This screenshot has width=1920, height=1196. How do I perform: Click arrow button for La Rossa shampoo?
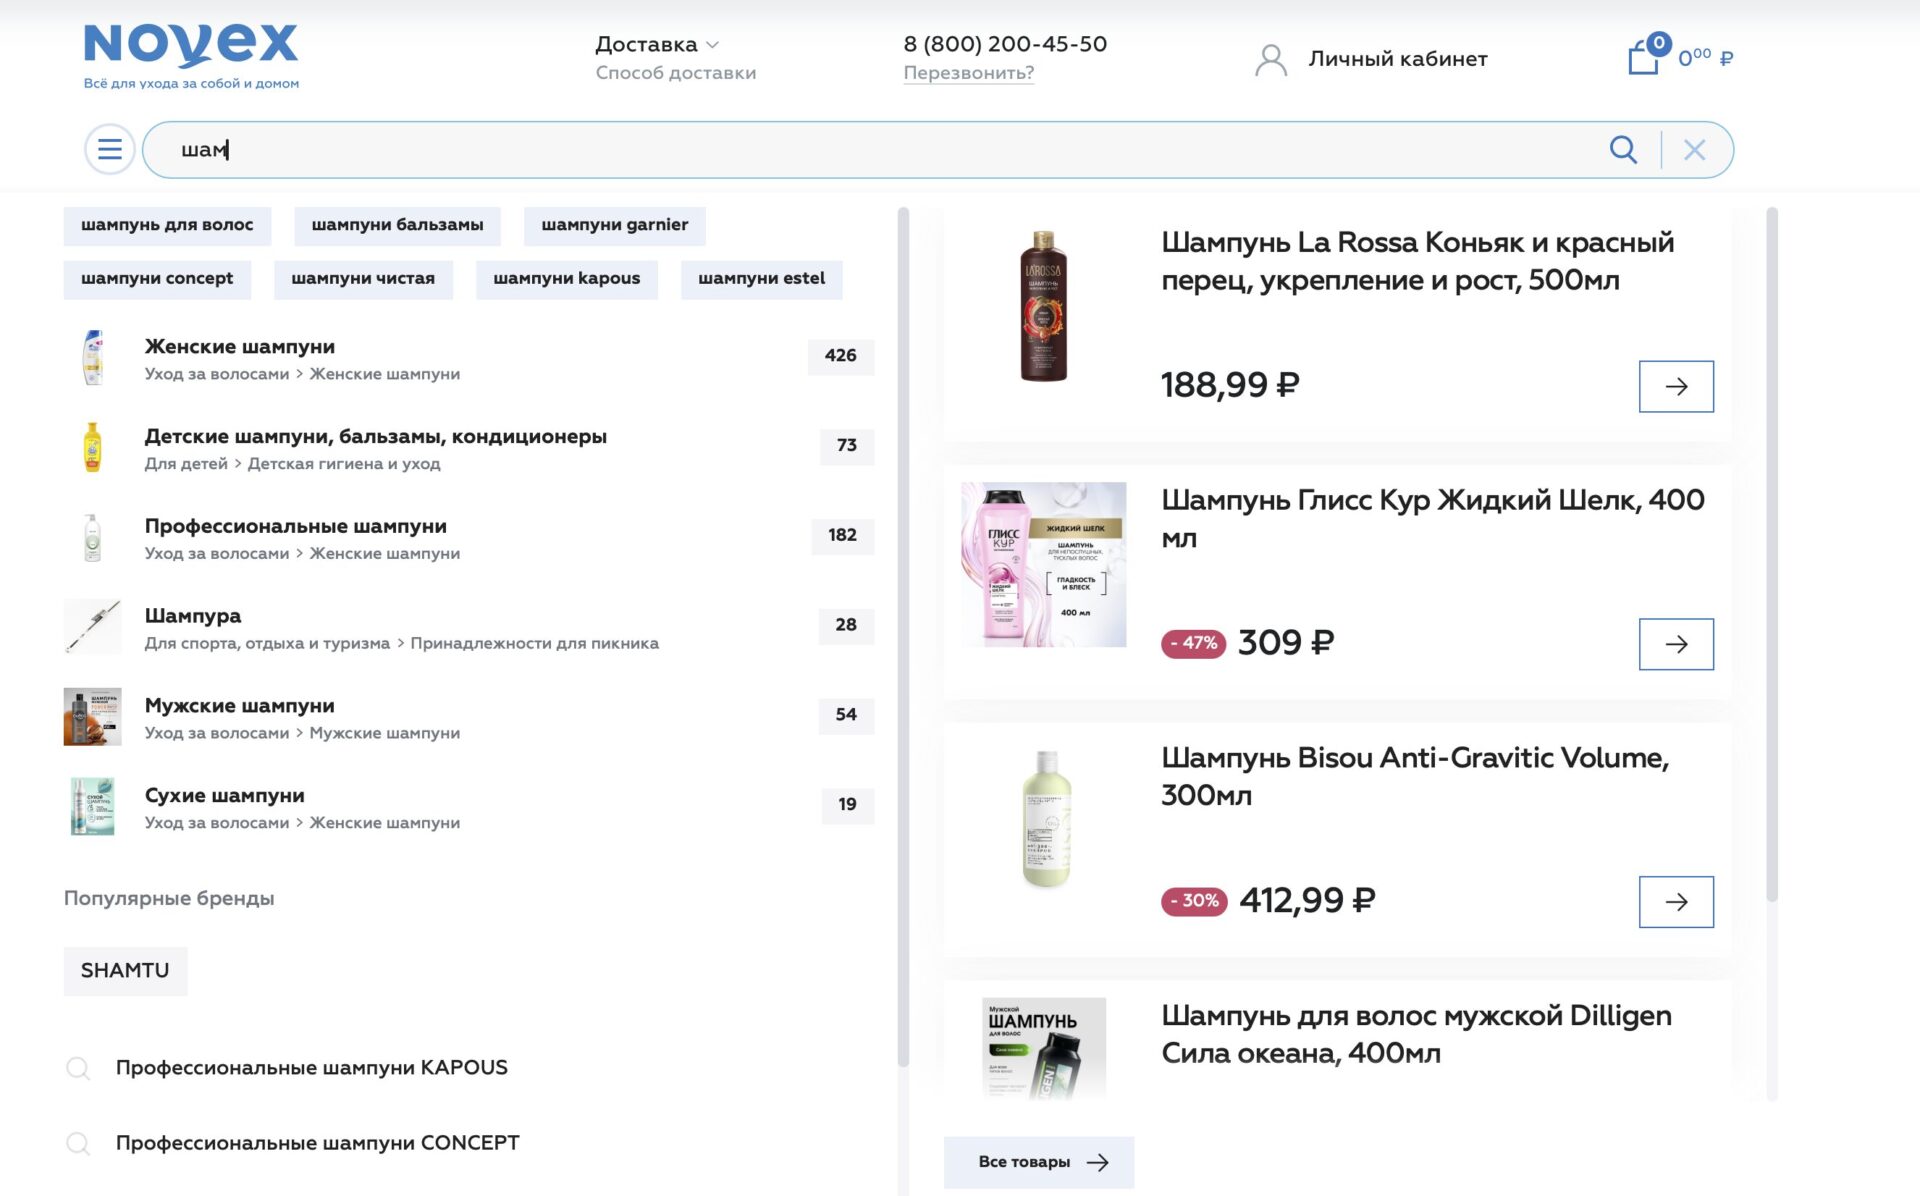pos(1676,387)
